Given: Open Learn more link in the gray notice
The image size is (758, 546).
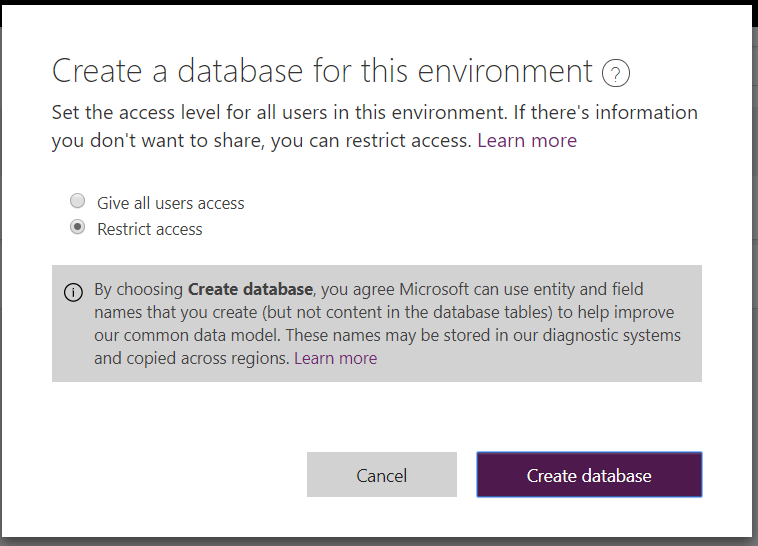Looking at the screenshot, I should pos(335,358).
